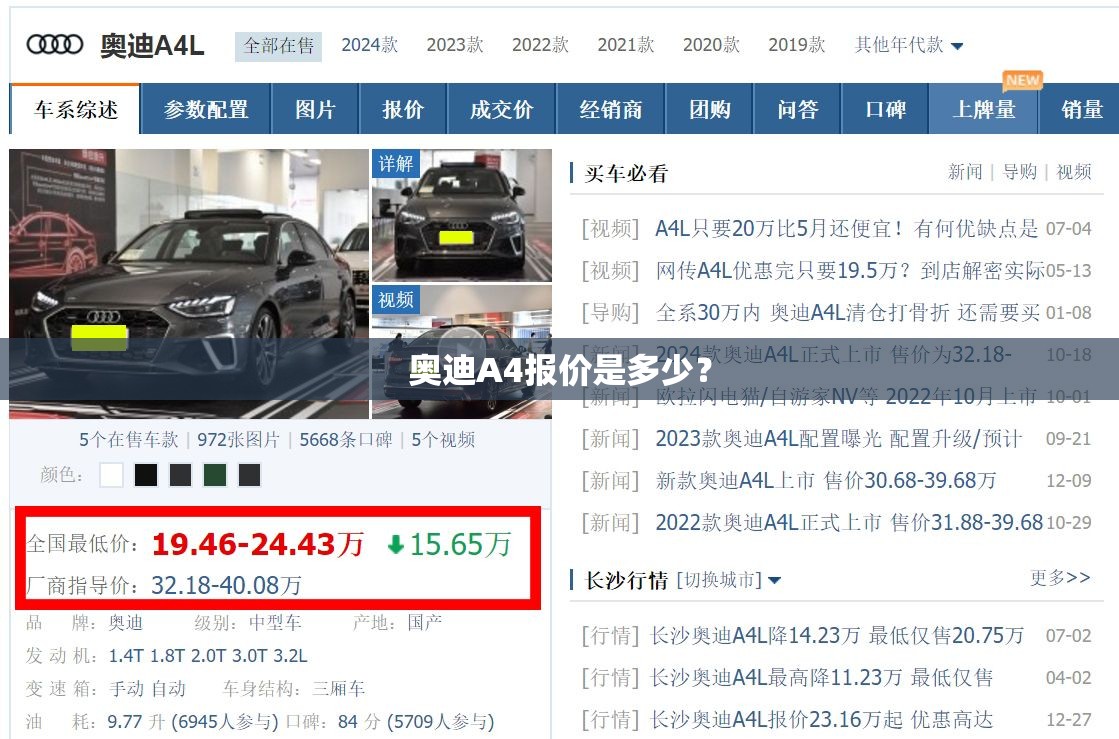Viewport: 1119px width, 739px height.
Task: Open article A4L只要20万比5月还便宜
Action: [847, 229]
